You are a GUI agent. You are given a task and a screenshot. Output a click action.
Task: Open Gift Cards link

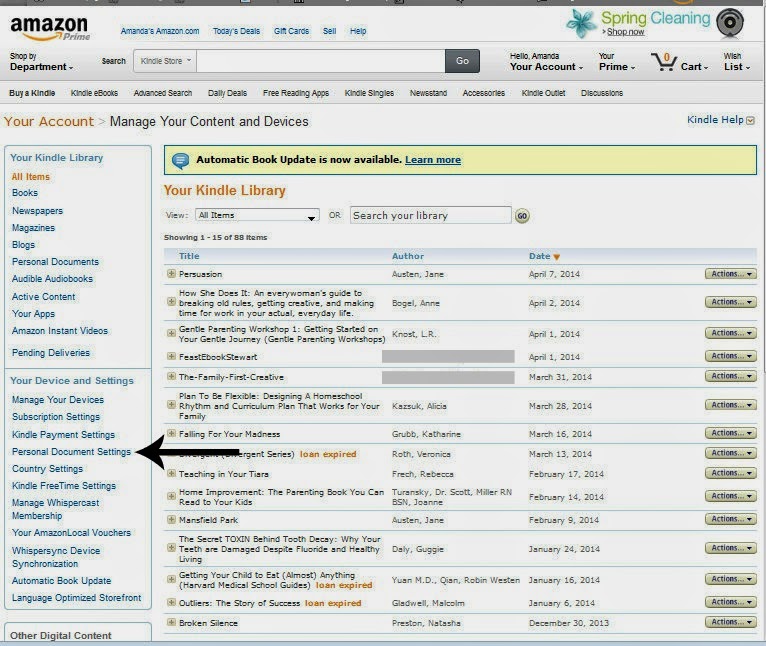291,31
